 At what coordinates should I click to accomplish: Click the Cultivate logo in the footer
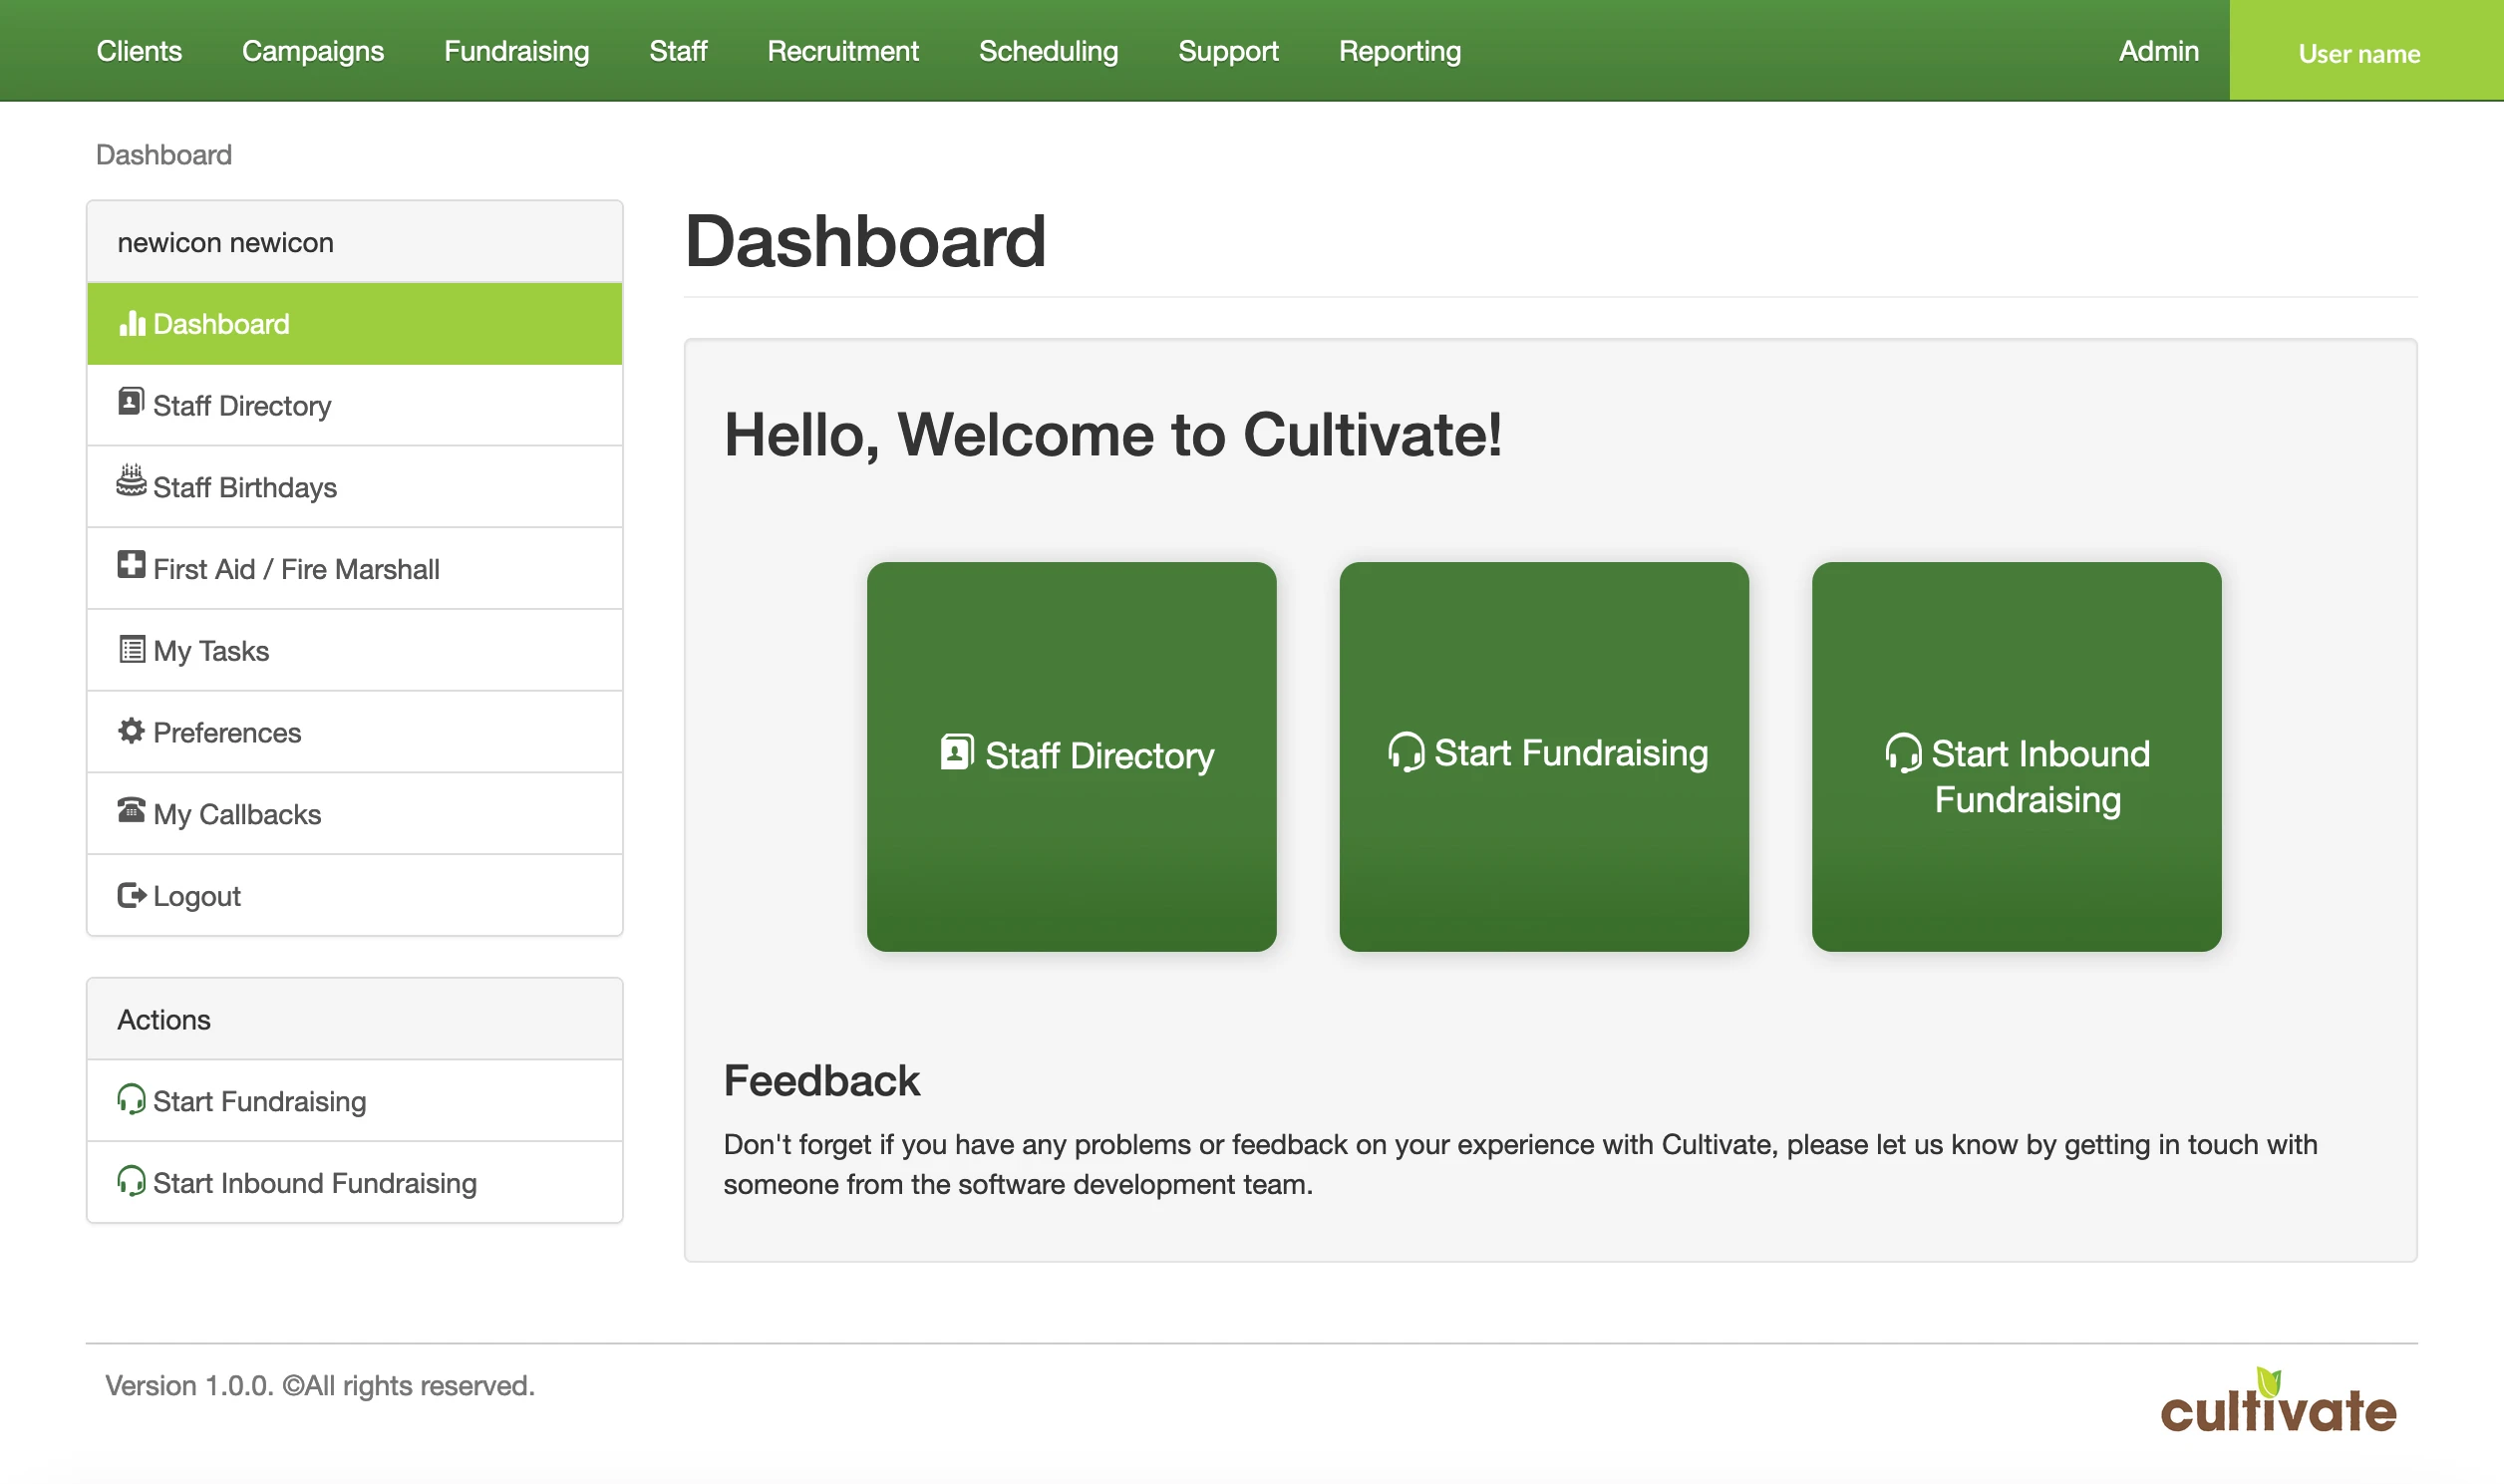click(2278, 1401)
